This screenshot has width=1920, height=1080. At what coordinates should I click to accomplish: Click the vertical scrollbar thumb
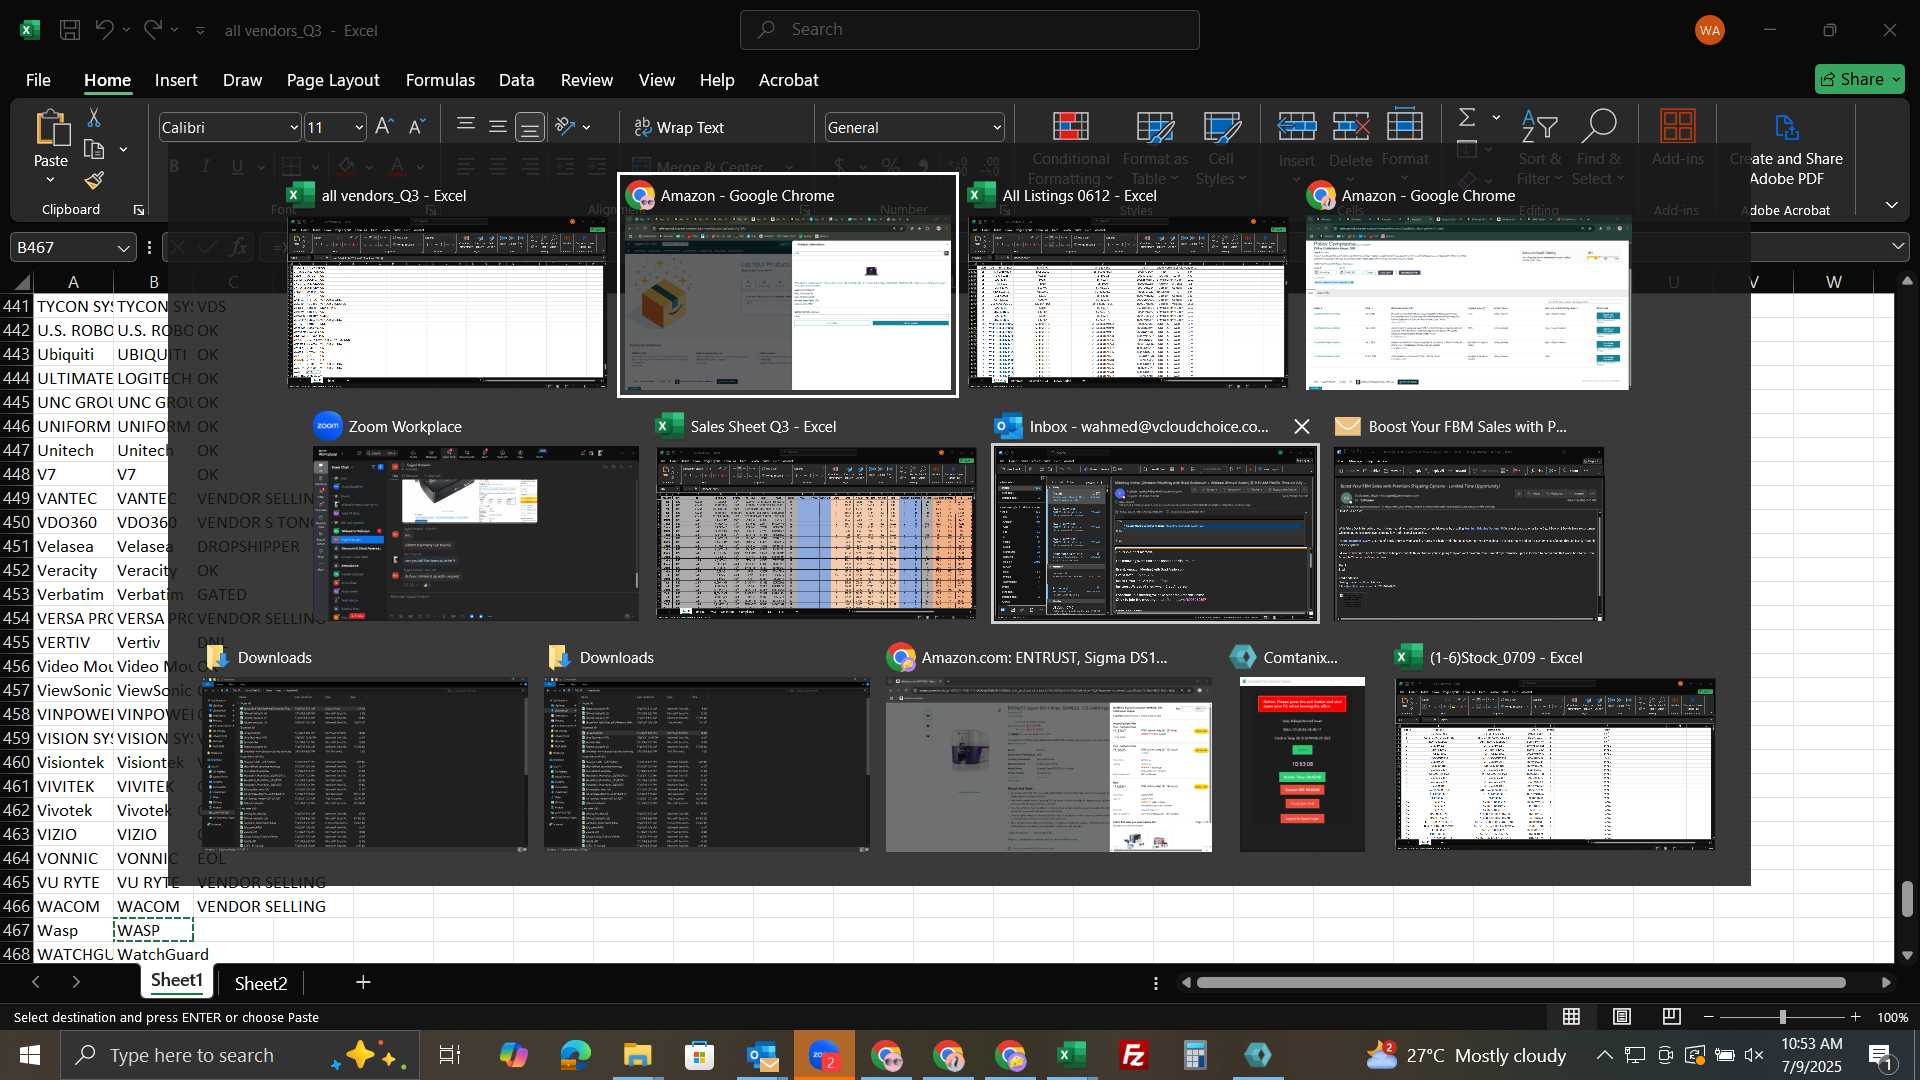click(x=1907, y=899)
